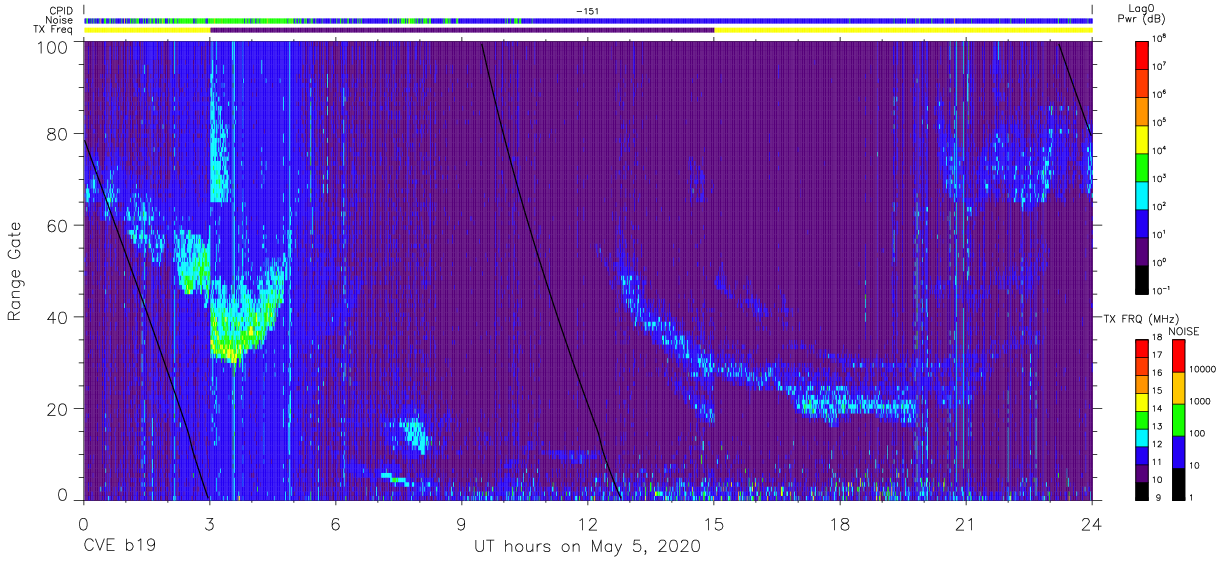Pick the black bottom segment of the Lag0 power colorbar
The height and width of the screenshot is (567, 1228).
[1142, 279]
